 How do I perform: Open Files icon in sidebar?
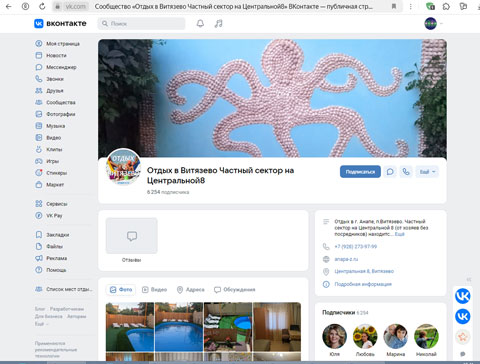tap(39, 246)
